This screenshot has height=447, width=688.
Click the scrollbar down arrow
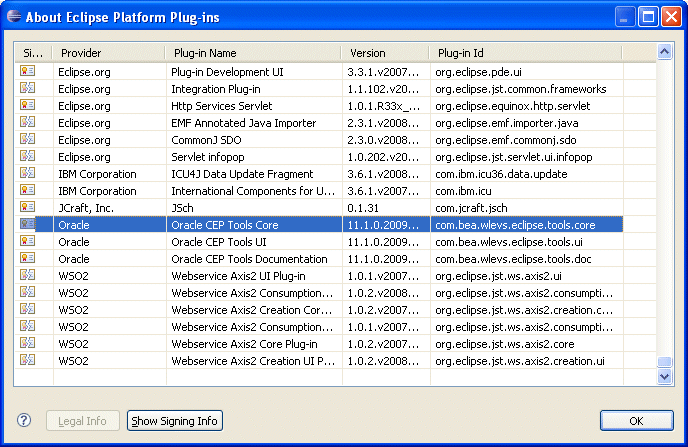click(665, 376)
